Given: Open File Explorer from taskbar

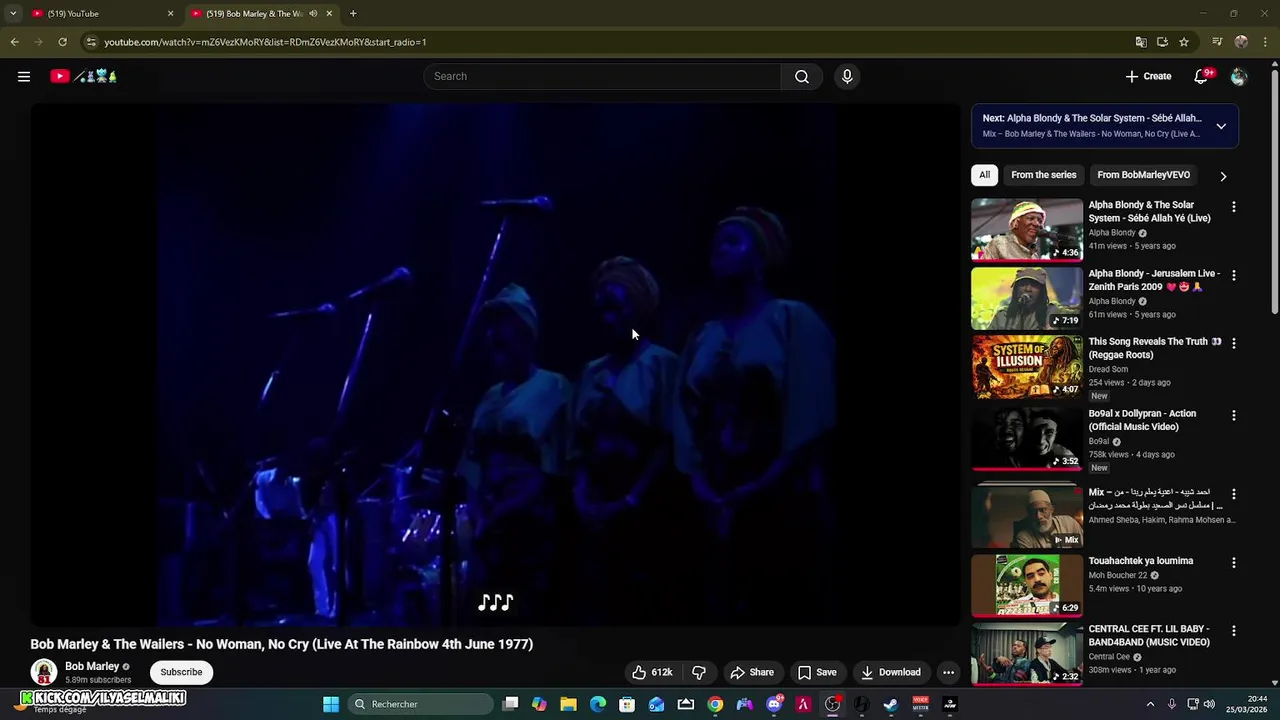Looking at the screenshot, I should [x=568, y=704].
